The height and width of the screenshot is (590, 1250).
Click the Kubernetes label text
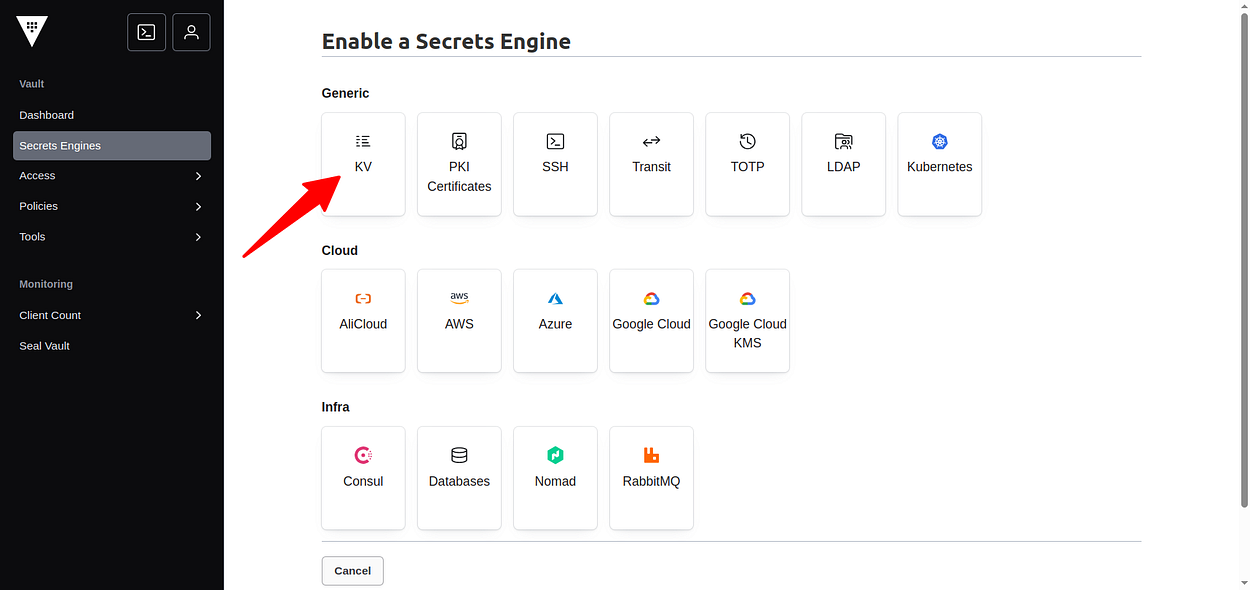[939, 167]
